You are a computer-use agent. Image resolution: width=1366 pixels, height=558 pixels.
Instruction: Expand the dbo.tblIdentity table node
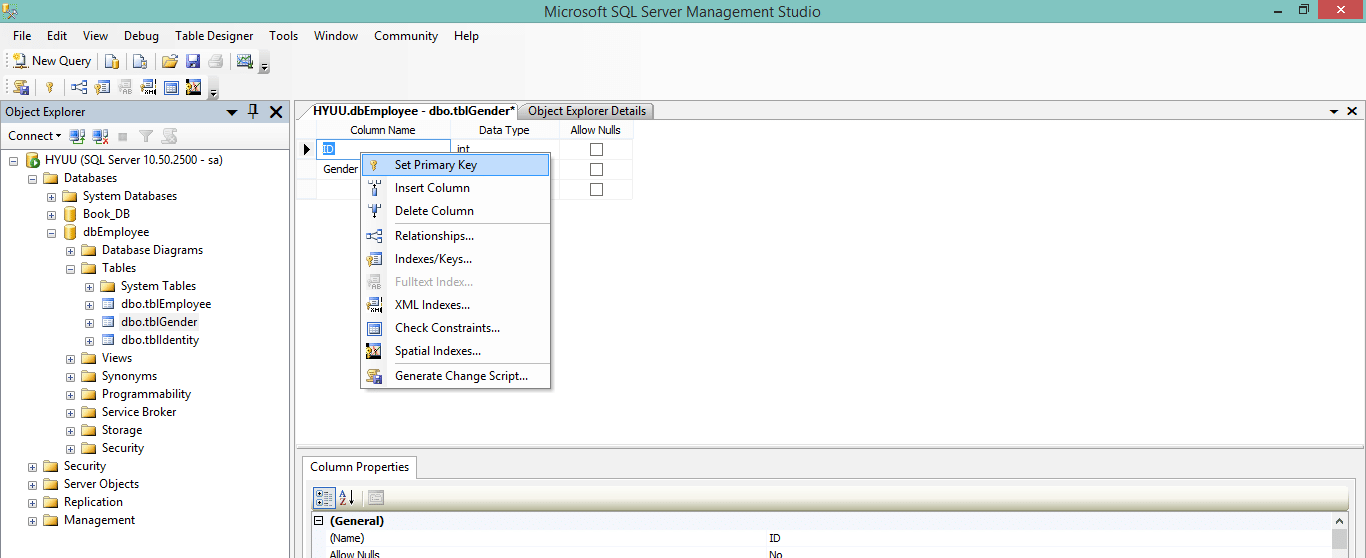90,340
